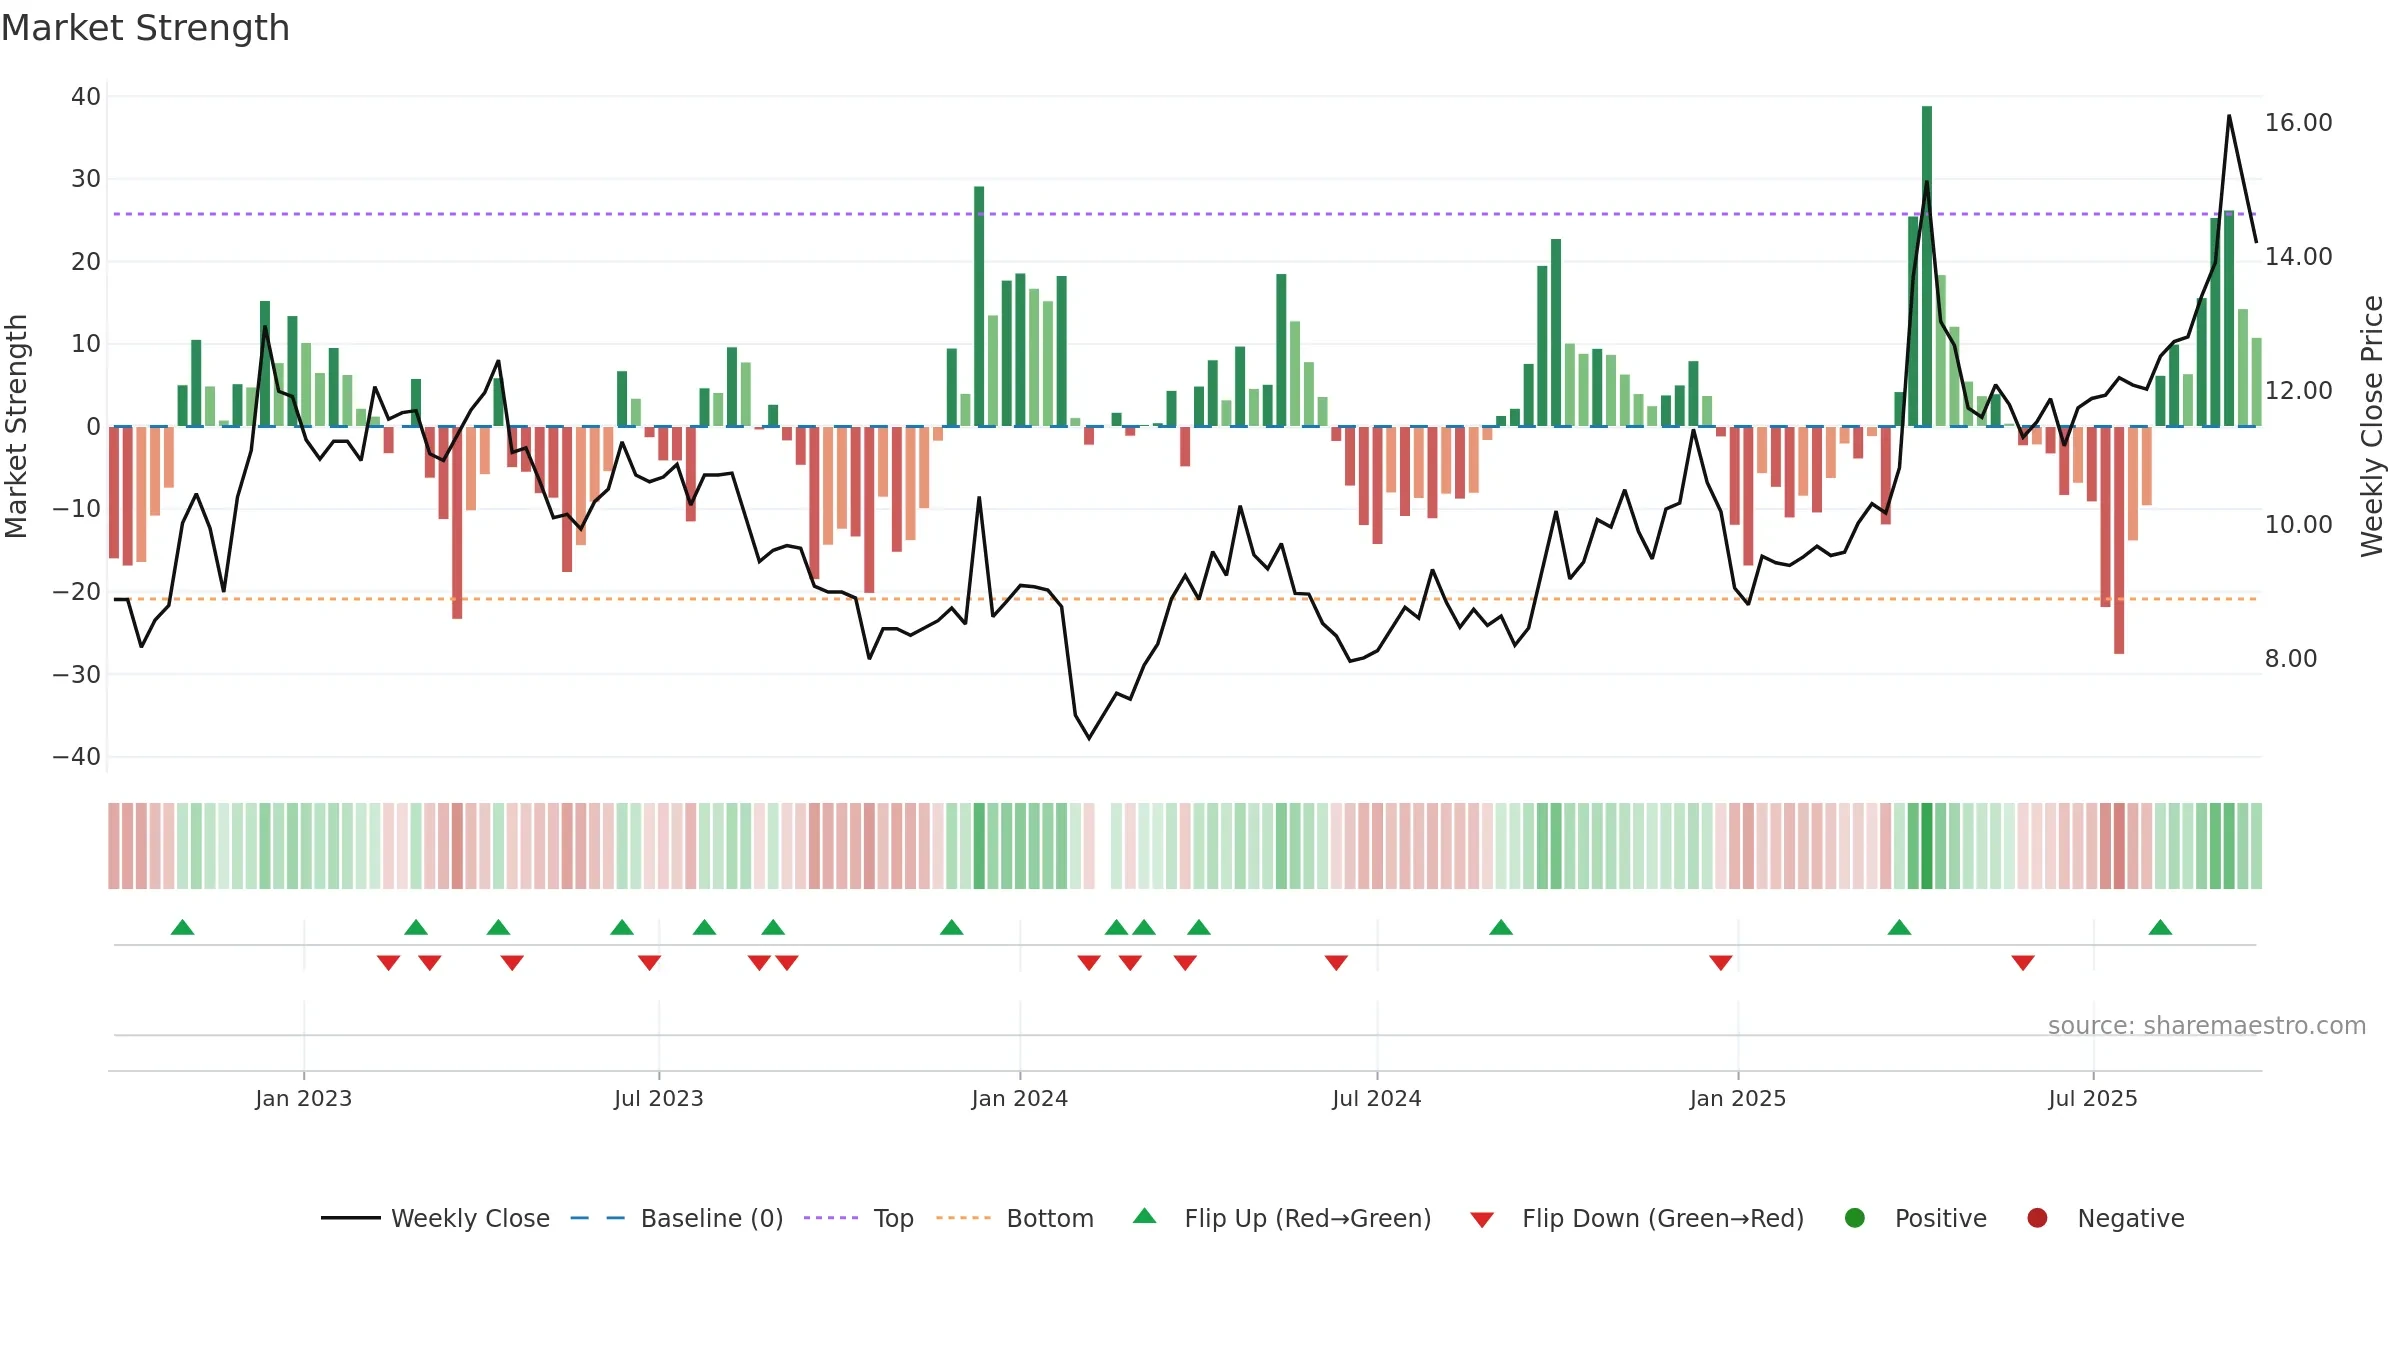This screenshot has width=2400, height=1350.
Task: Click the 40 strength tick label
Action: click(x=86, y=96)
